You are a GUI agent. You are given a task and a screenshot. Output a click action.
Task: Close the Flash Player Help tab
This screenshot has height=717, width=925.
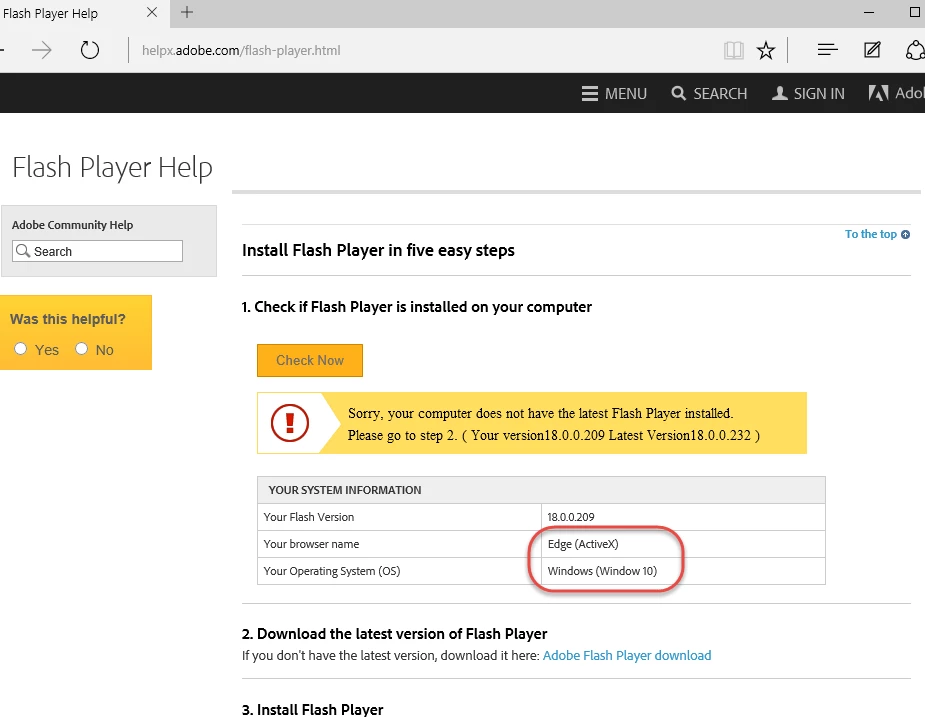coord(152,12)
